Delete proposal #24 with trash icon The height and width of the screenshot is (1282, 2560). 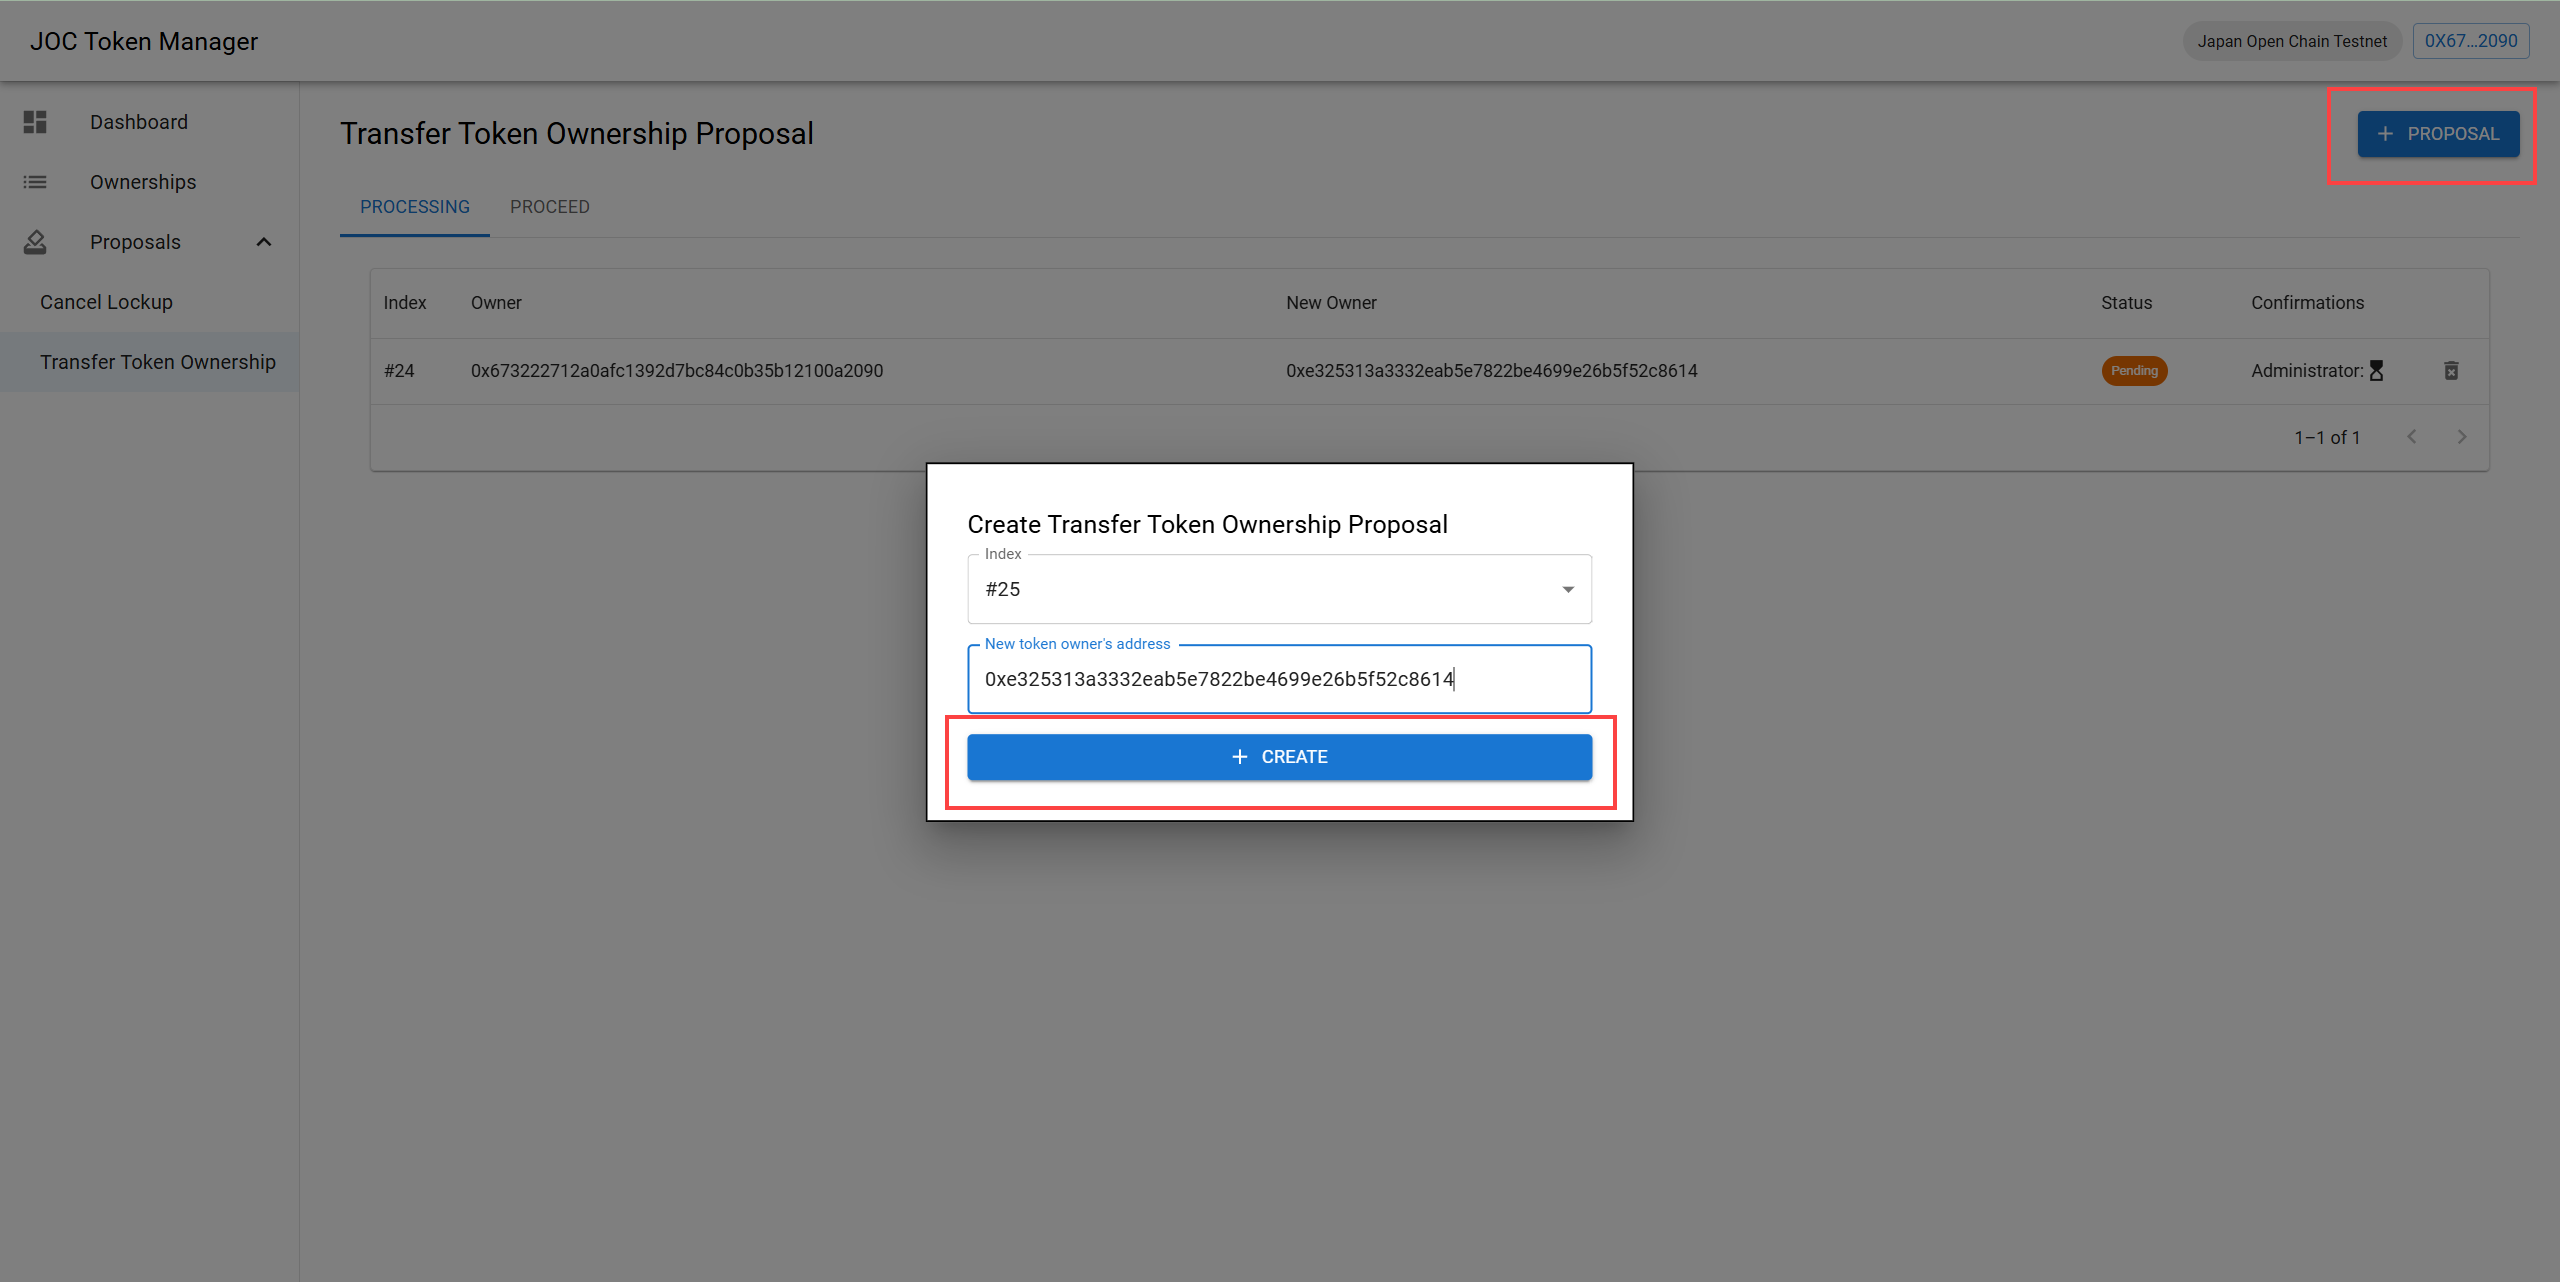(x=2451, y=371)
